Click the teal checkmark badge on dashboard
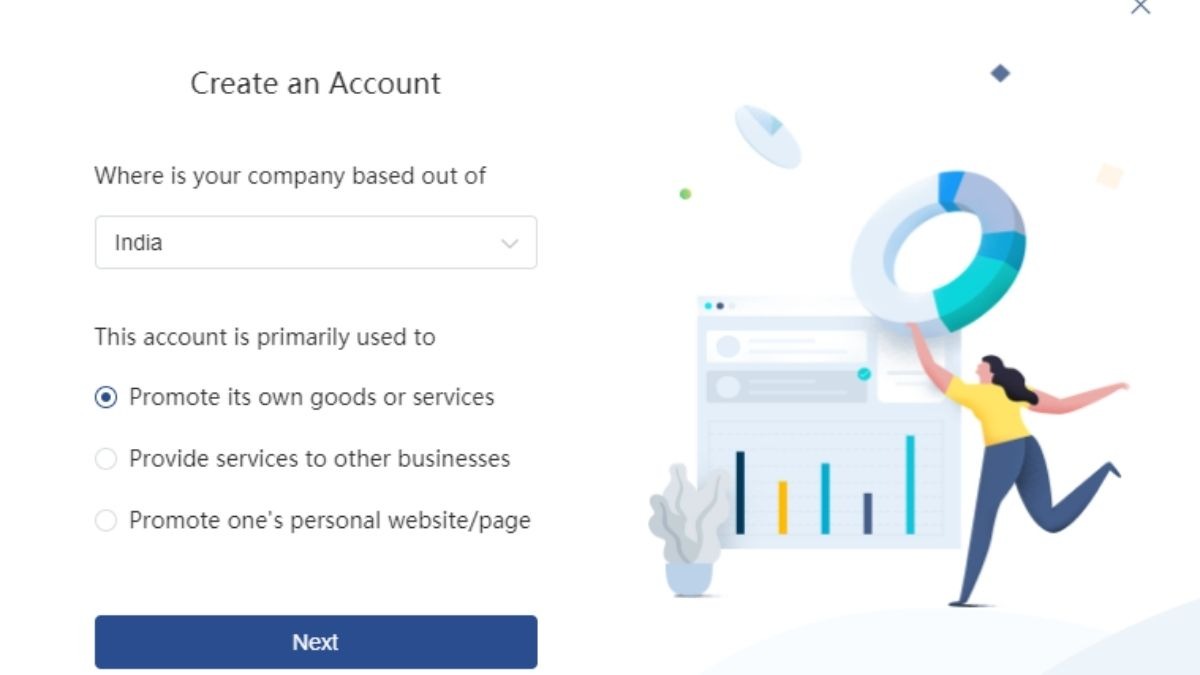Image resolution: width=1200 pixels, height=675 pixels. tap(864, 374)
